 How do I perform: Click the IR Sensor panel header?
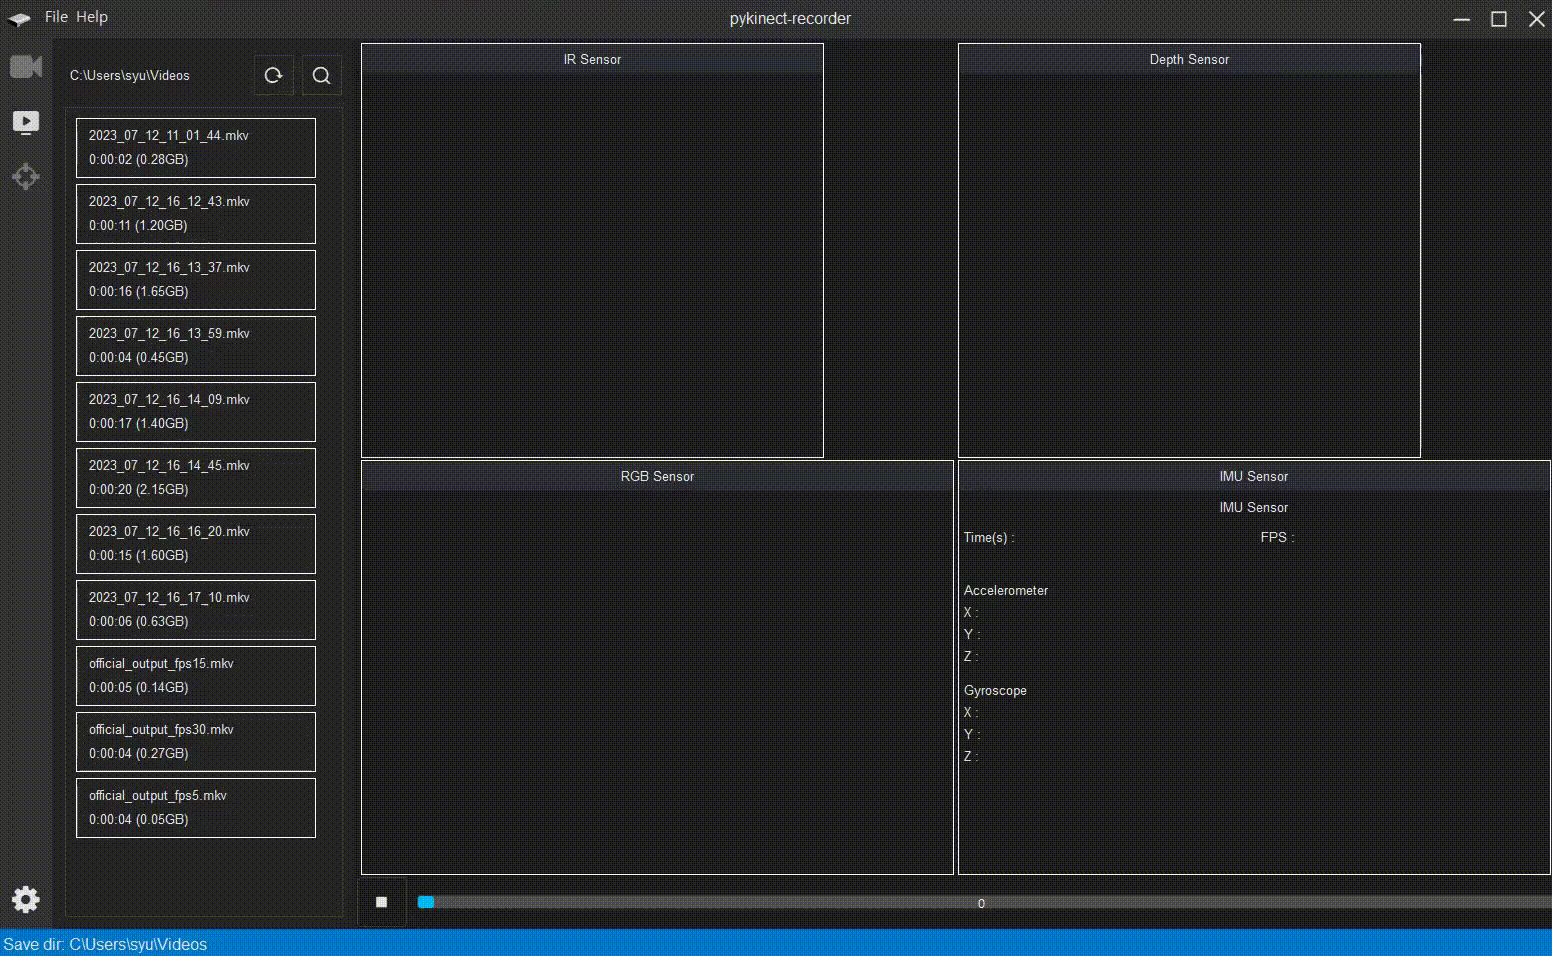pyautogui.click(x=592, y=59)
